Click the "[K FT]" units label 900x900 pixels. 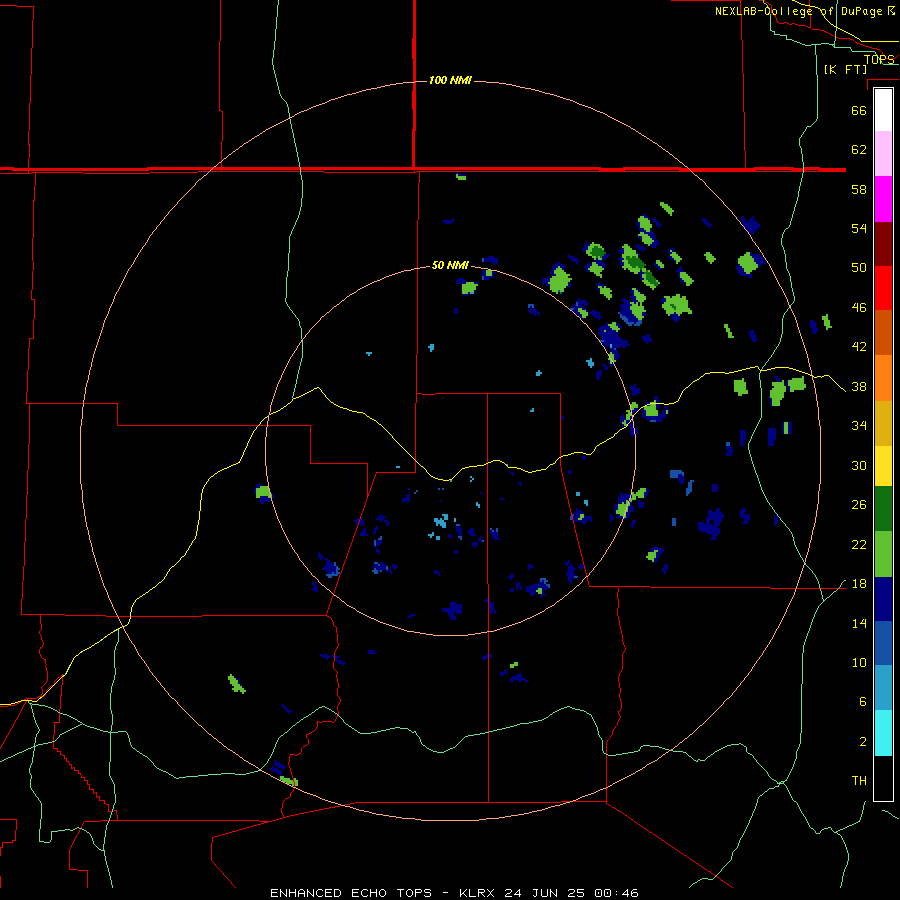tap(845, 69)
